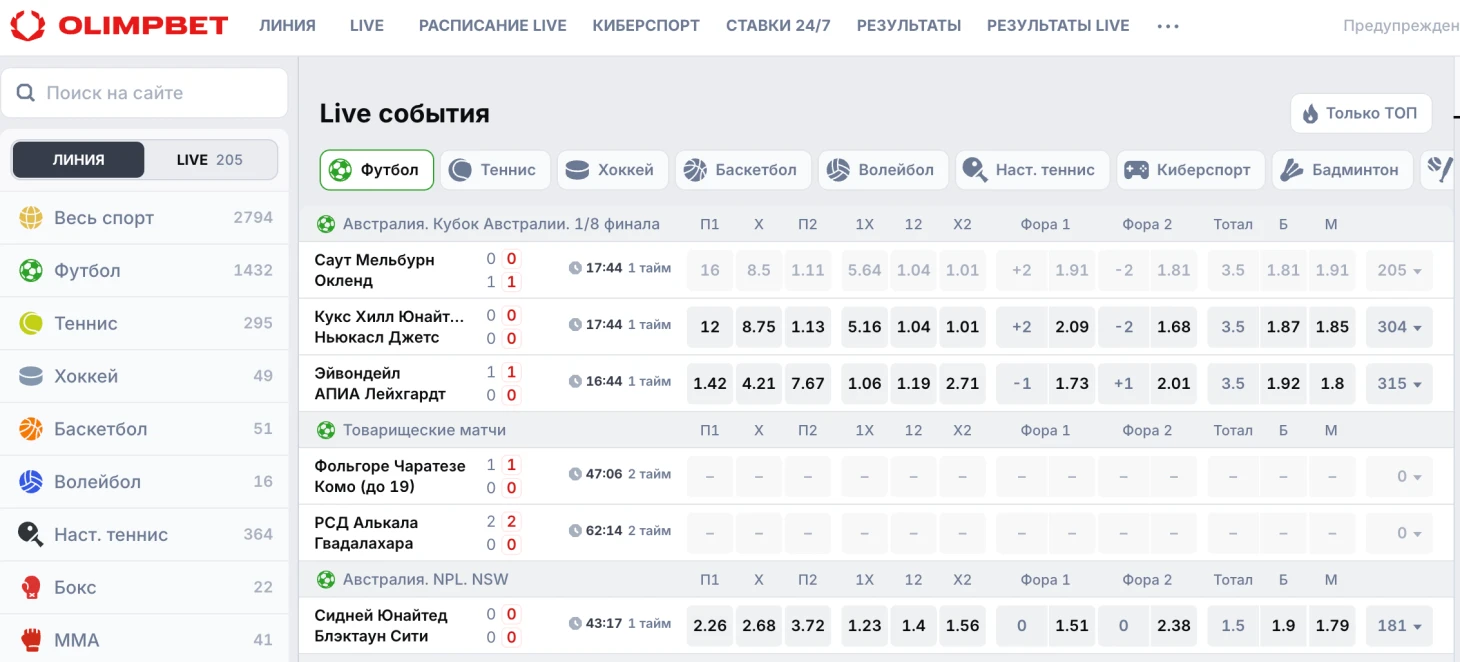Screen dimensions: 1460x662
Task: Click the clock icon in Саут Мельбурн row
Action: [x=575, y=268]
